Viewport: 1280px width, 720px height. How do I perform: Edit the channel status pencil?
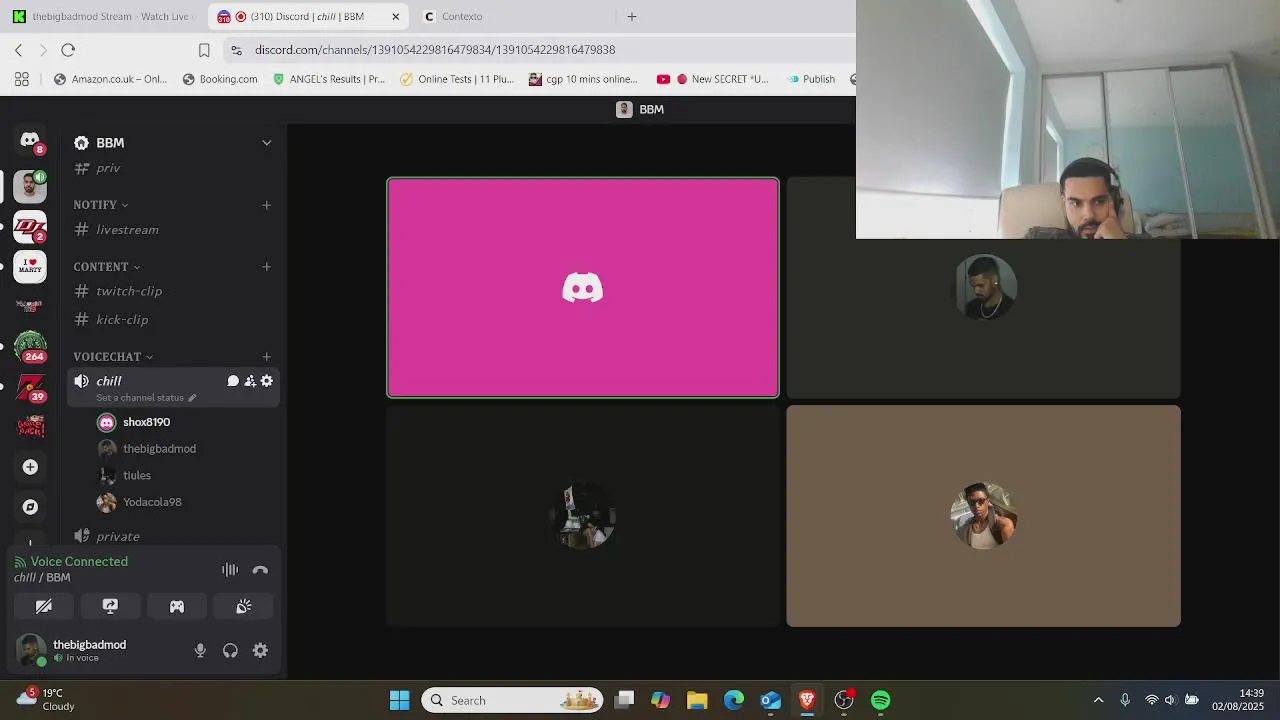coord(192,398)
